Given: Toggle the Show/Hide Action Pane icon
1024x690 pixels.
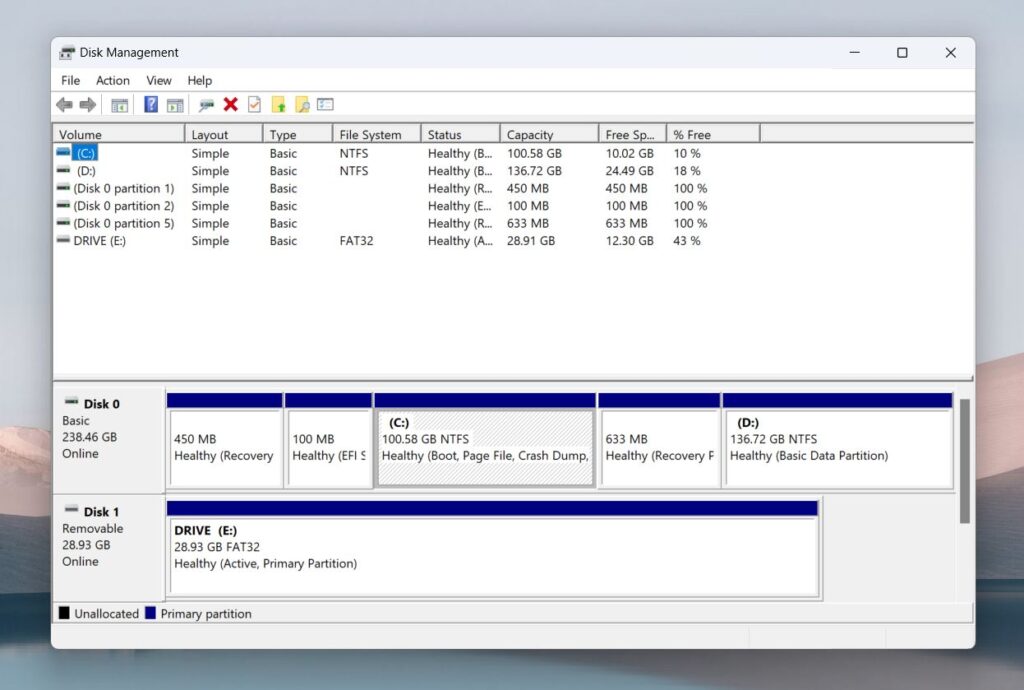Looking at the screenshot, I should [174, 104].
